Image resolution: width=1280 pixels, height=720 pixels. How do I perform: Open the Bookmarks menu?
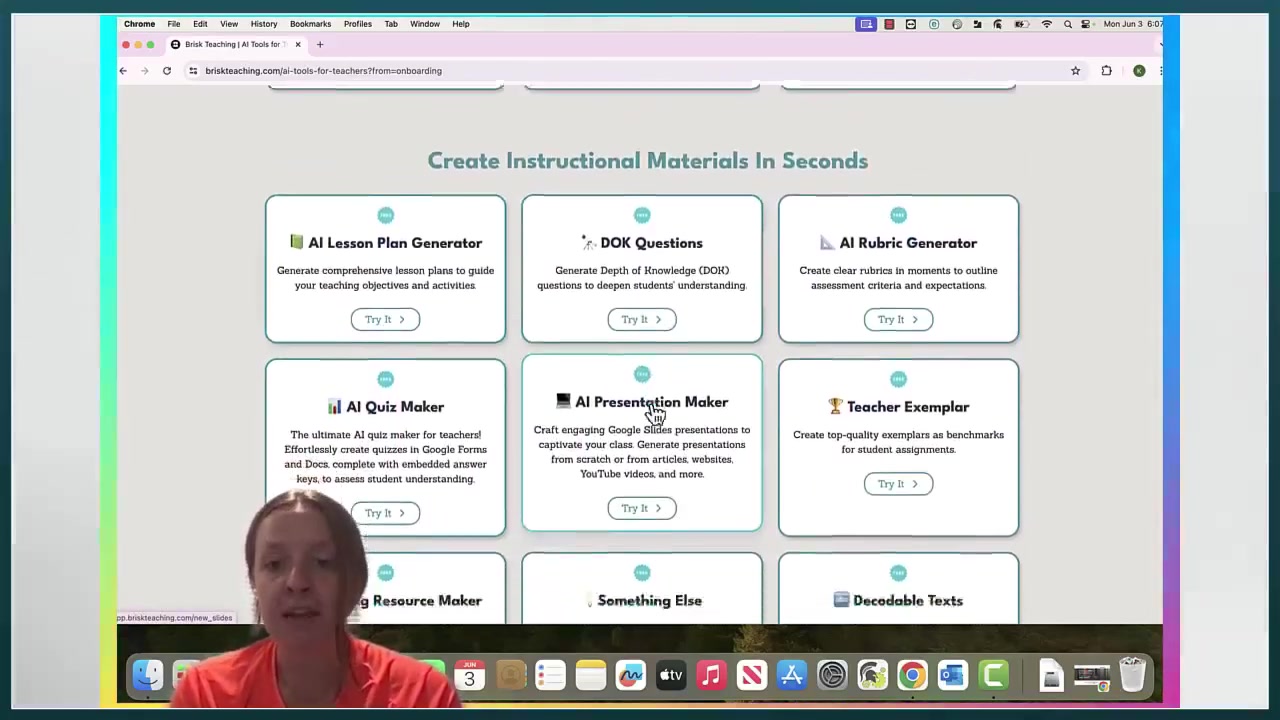310,23
